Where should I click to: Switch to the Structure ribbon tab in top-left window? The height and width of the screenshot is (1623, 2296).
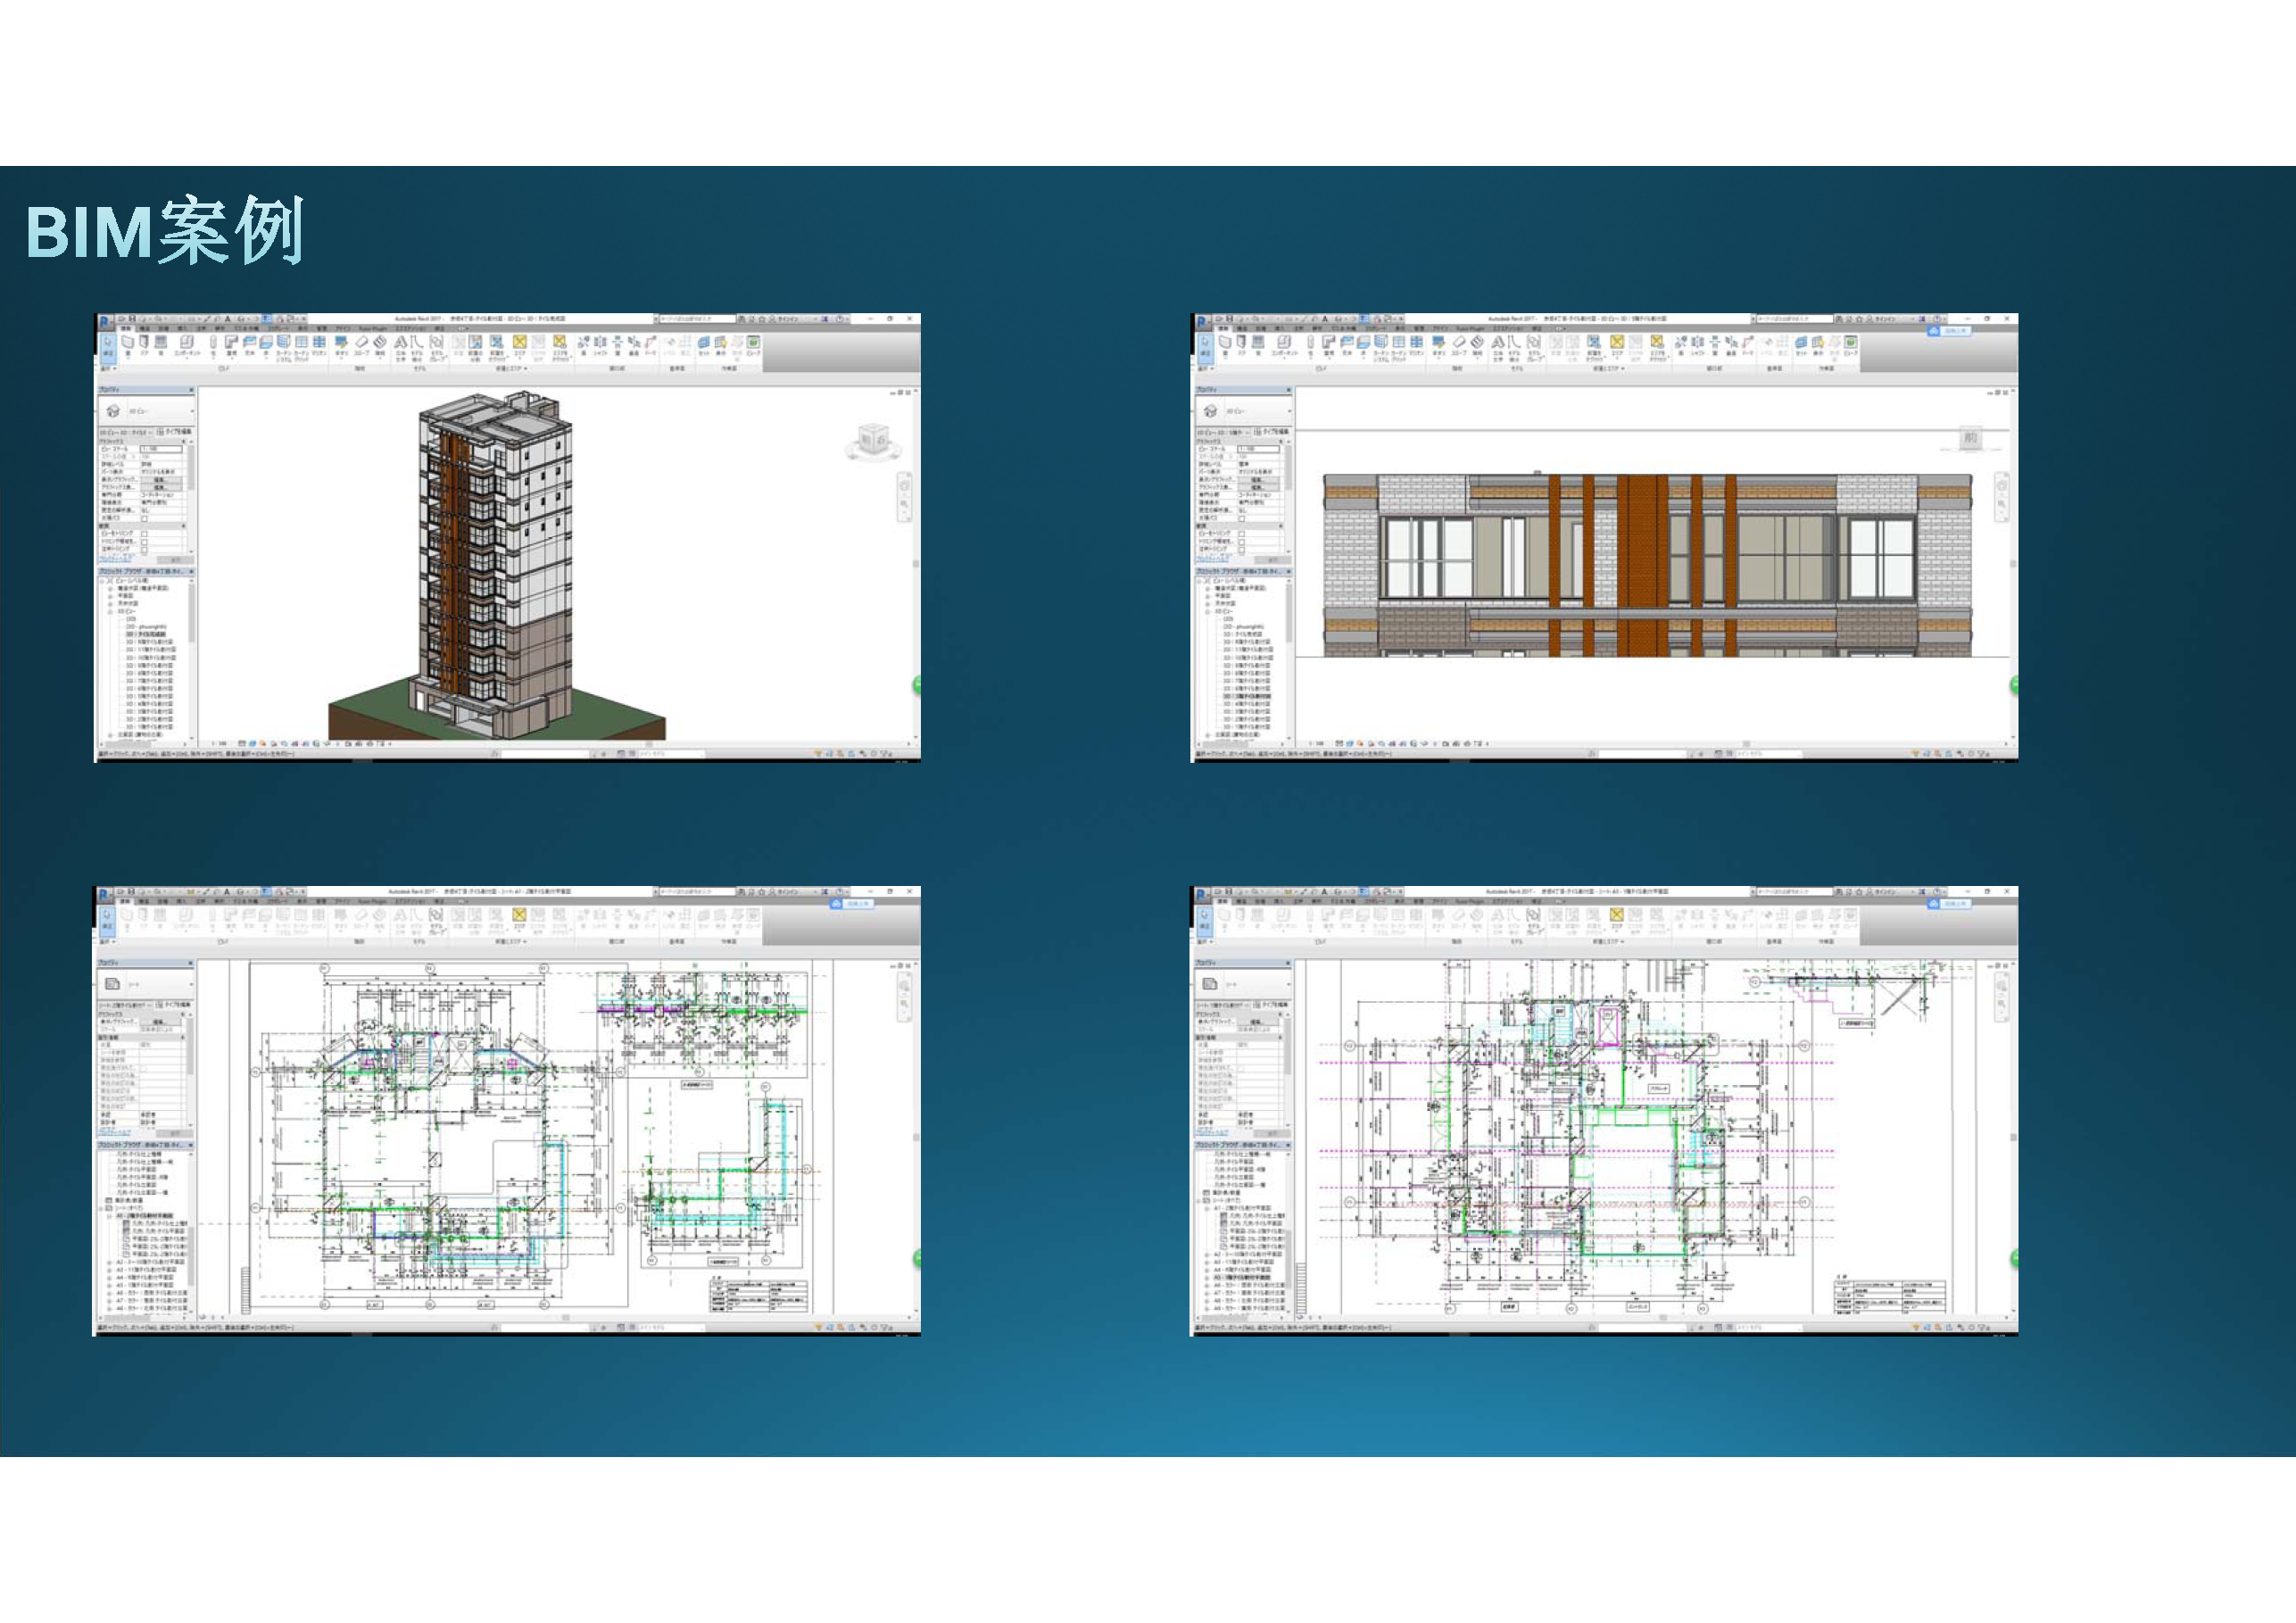pyautogui.click(x=145, y=328)
